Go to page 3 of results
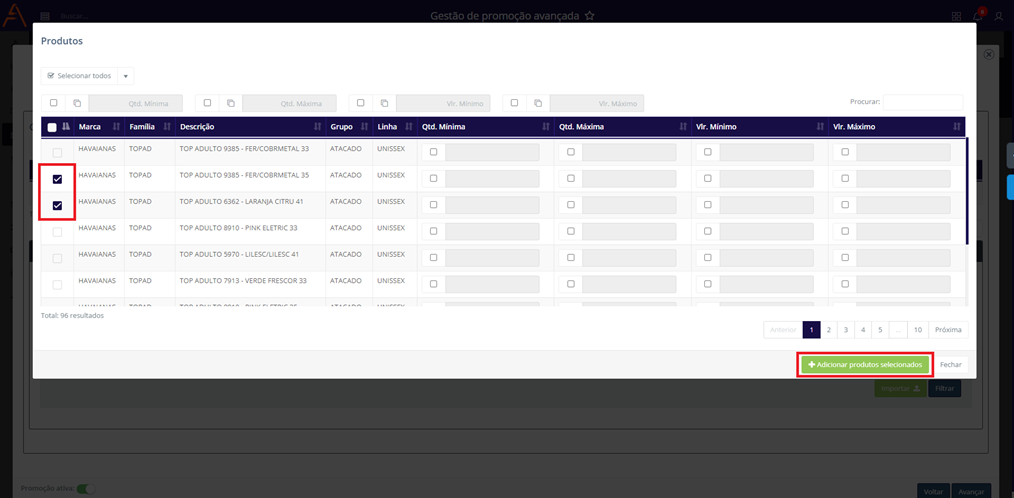The height and width of the screenshot is (498, 1014). pos(845,329)
